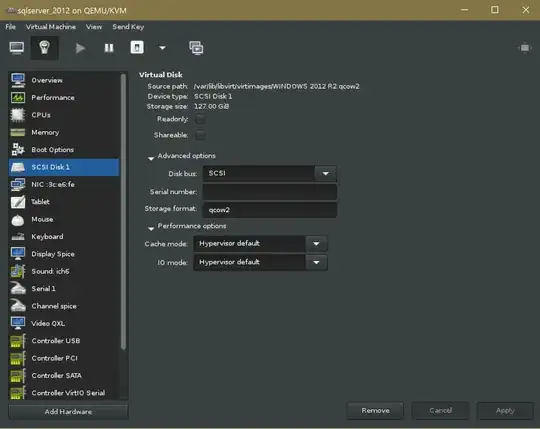
Task: Select the Mouse device icon
Action: [x=18, y=220]
